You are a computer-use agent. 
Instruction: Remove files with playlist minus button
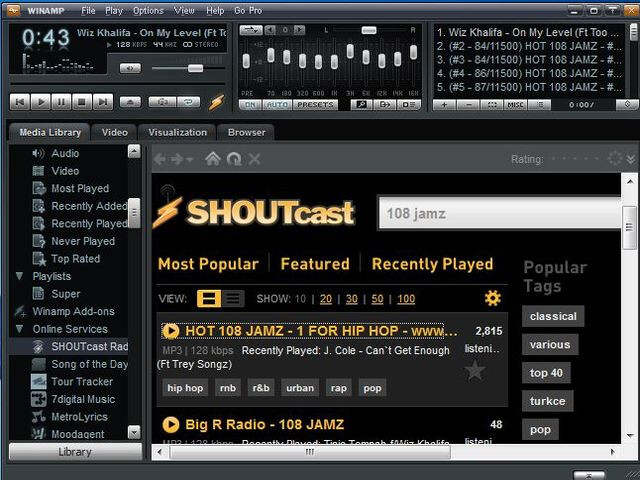point(469,105)
